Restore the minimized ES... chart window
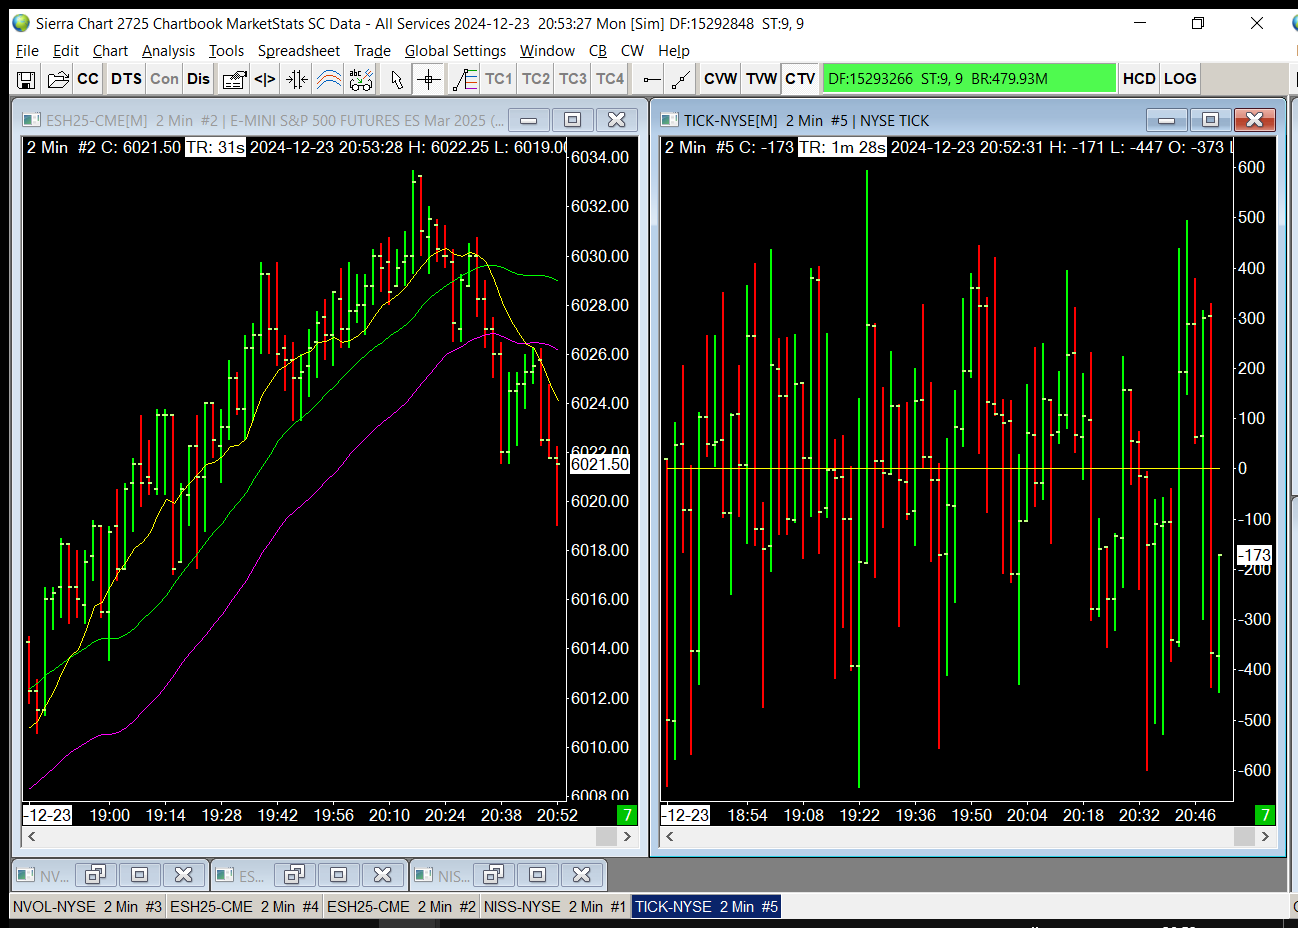 294,875
